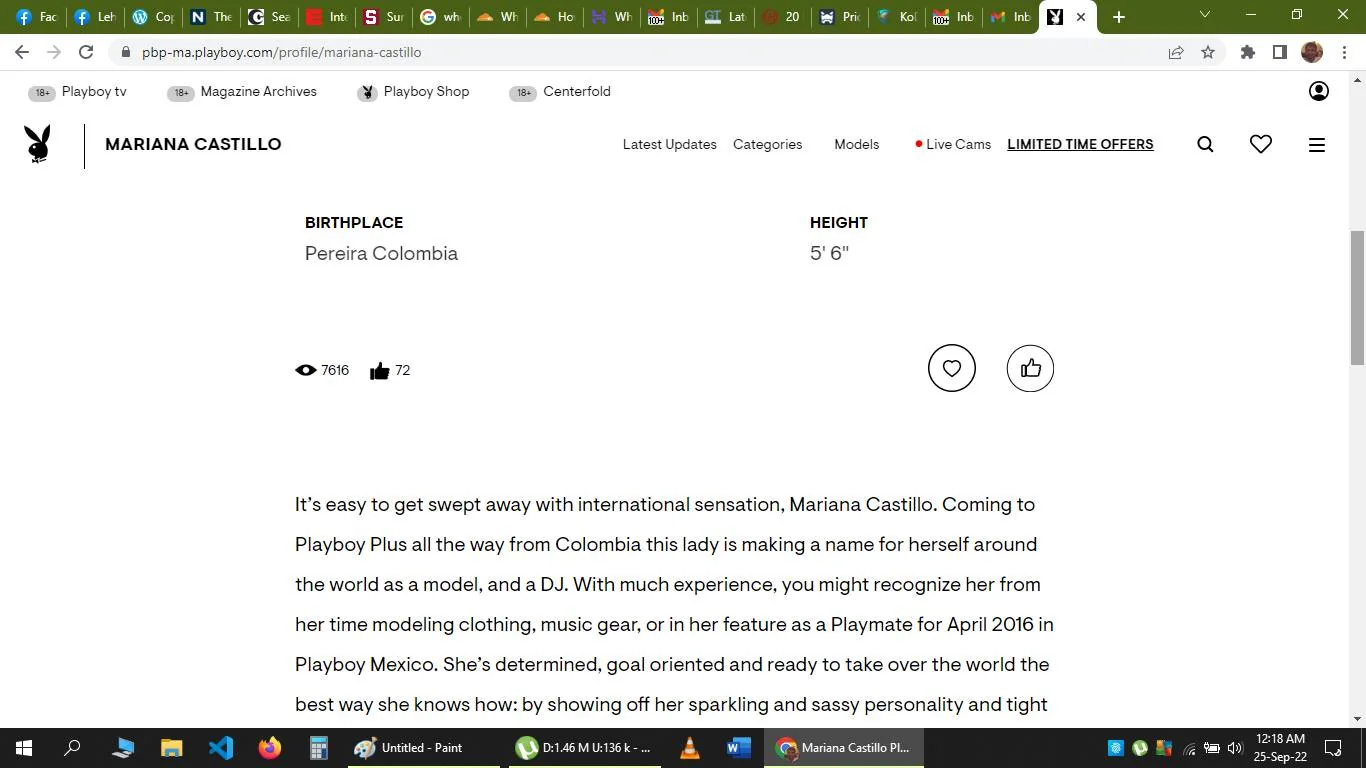Open the Chrome three-dot menu

(1344, 52)
